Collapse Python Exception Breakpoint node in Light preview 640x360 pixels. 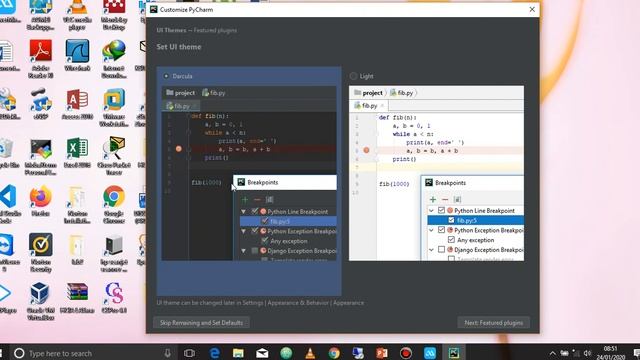(x=431, y=230)
